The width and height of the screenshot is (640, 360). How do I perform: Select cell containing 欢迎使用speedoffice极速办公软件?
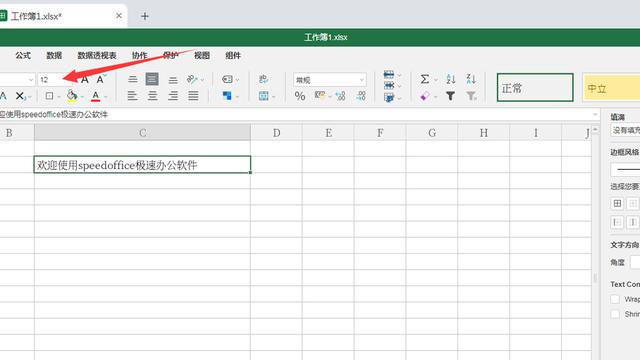pyautogui.click(x=142, y=164)
